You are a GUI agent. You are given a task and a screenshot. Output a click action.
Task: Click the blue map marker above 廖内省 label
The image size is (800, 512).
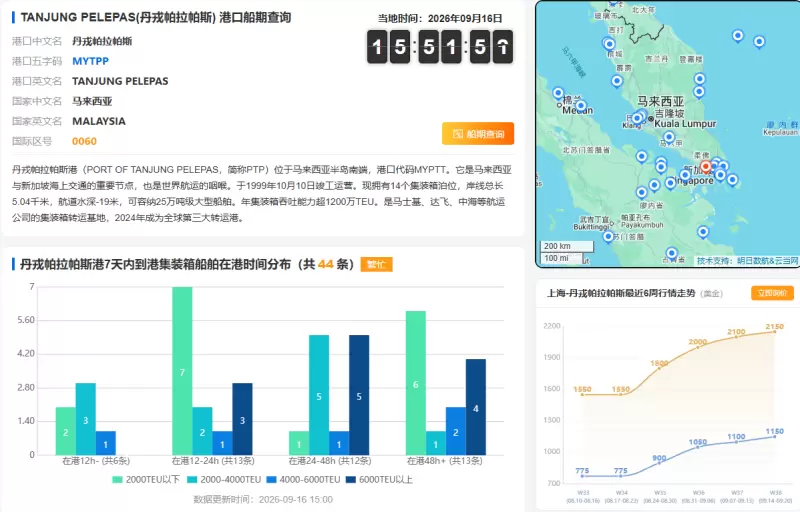(x=641, y=193)
